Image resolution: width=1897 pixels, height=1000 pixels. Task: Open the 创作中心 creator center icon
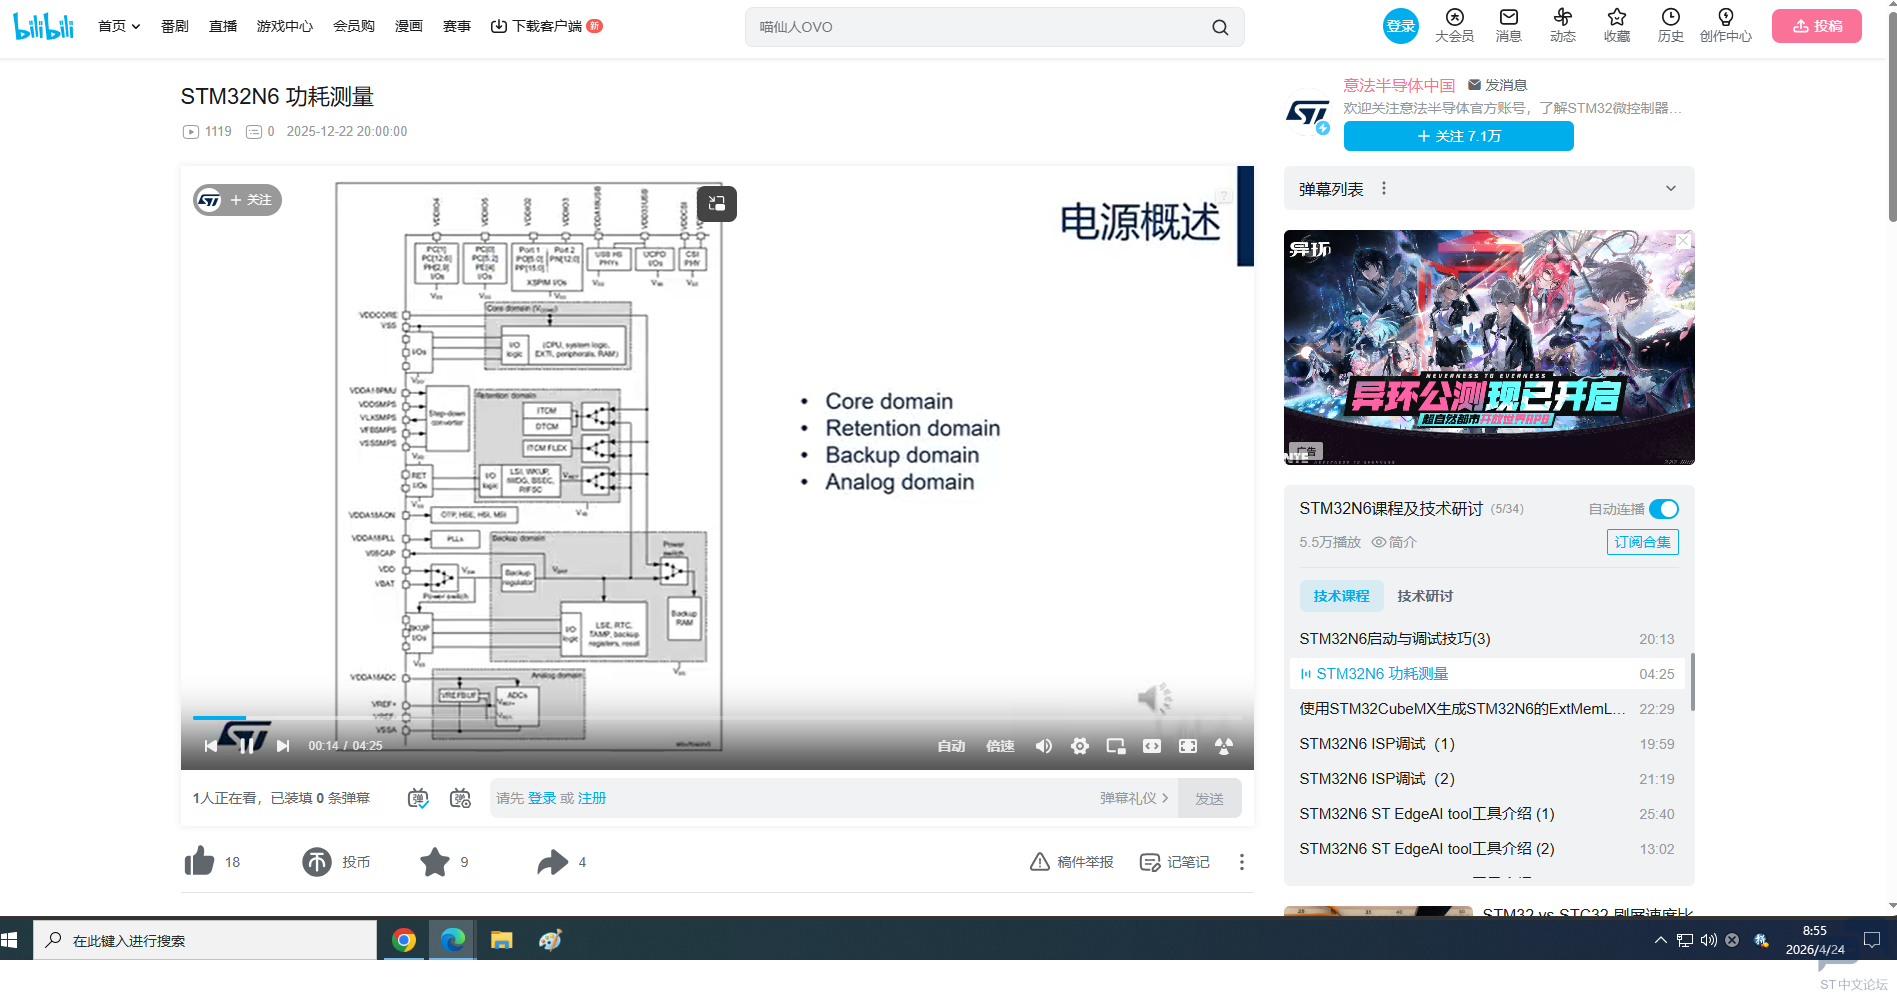[1725, 26]
